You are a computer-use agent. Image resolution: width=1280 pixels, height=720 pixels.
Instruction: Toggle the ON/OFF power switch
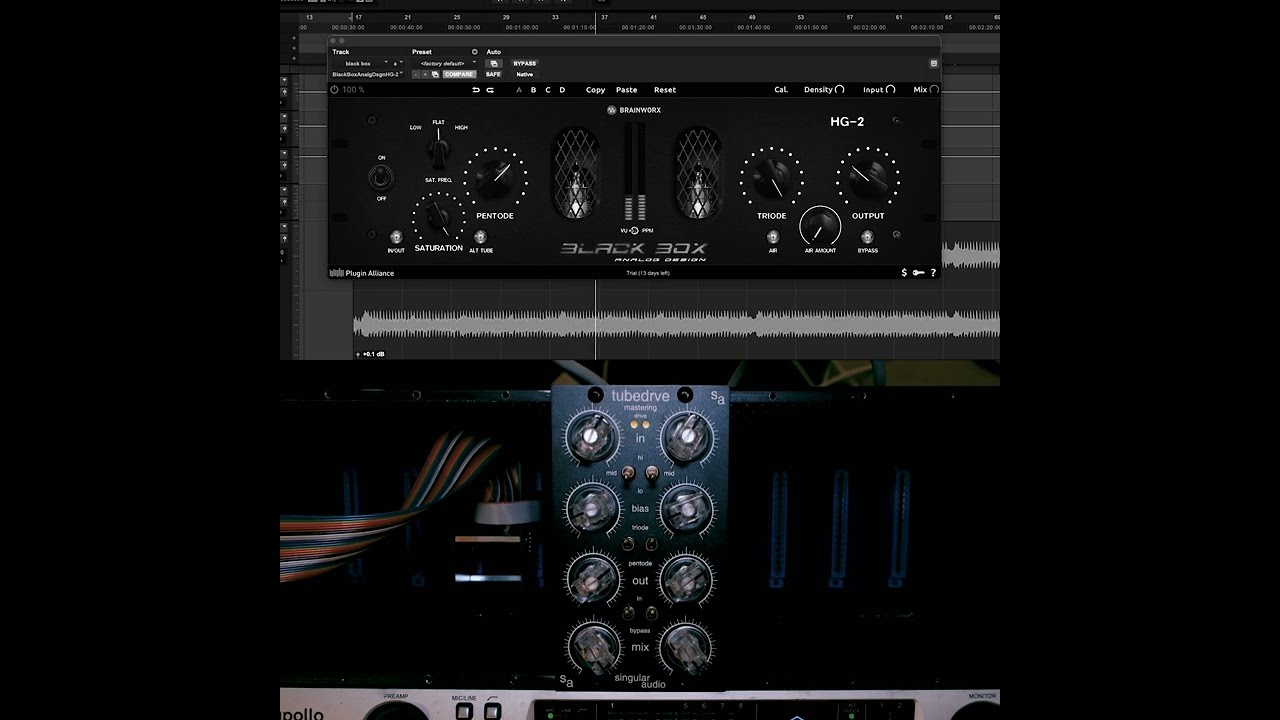click(x=381, y=178)
